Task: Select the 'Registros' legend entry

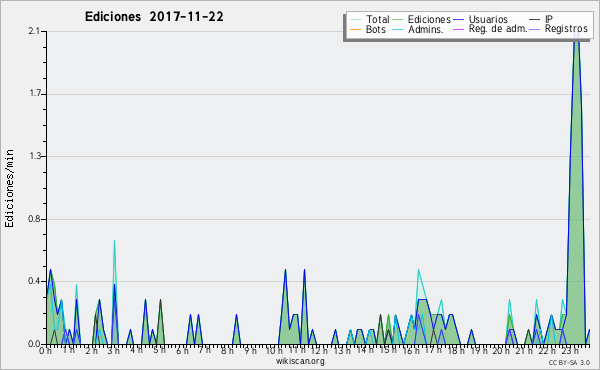Action: click(566, 29)
